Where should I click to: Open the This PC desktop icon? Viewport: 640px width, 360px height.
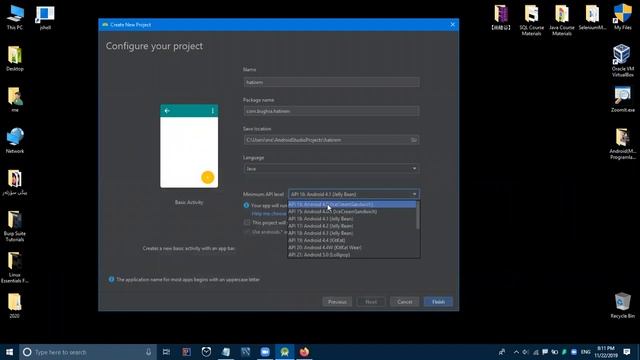click(15, 17)
